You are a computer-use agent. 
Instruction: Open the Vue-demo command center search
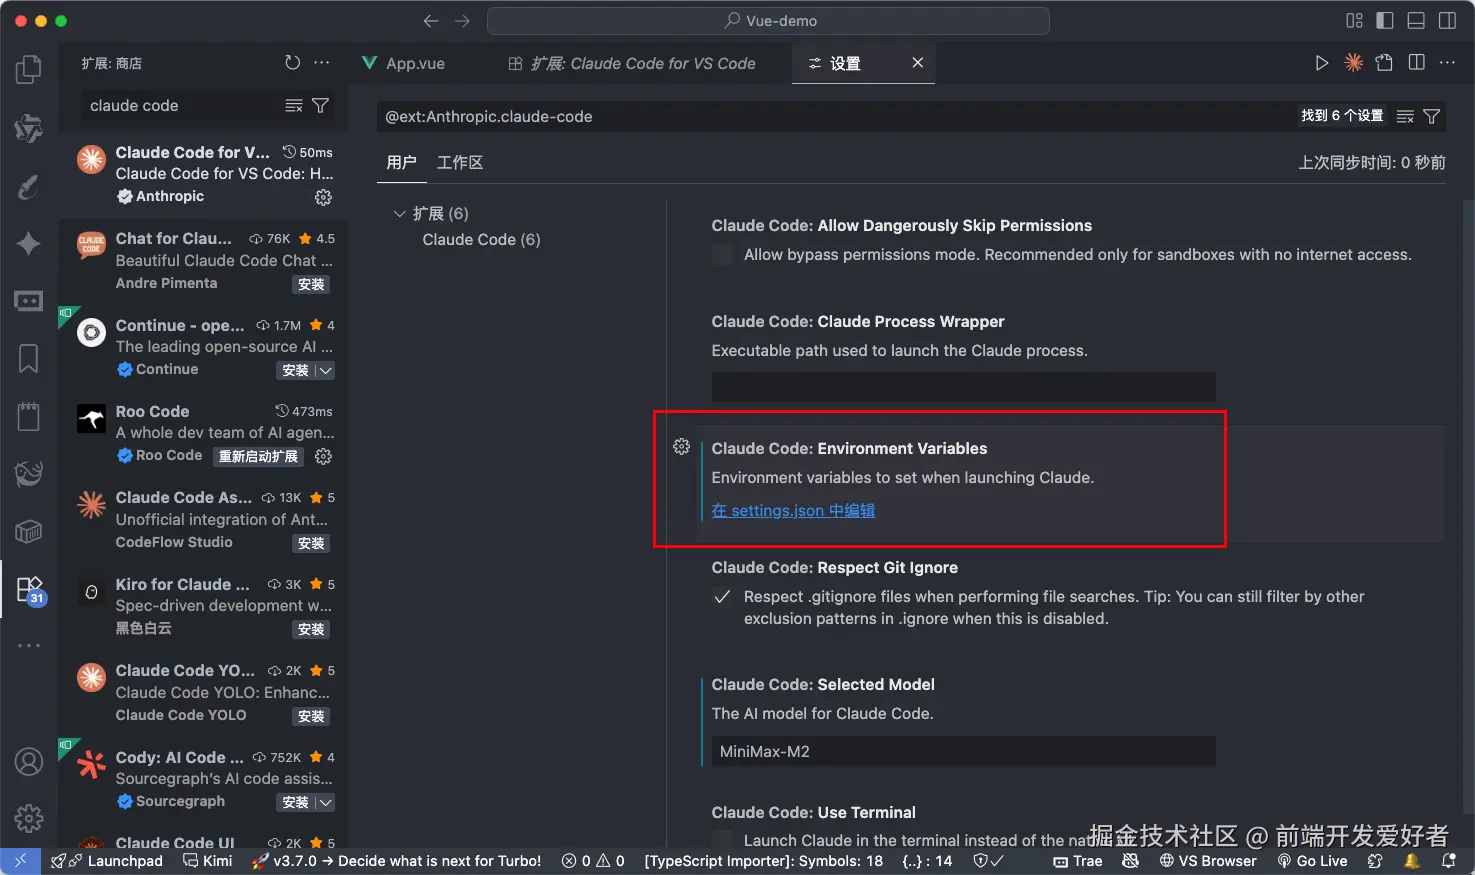tap(768, 21)
